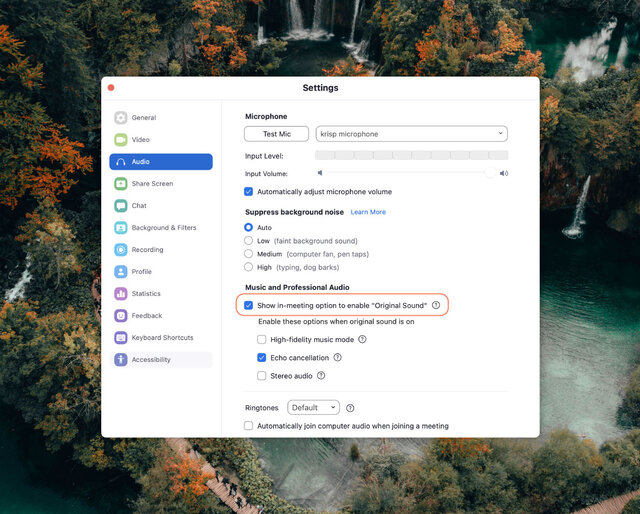Open the Background & Filters icon
640x514 pixels.
[x=120, y=228]
